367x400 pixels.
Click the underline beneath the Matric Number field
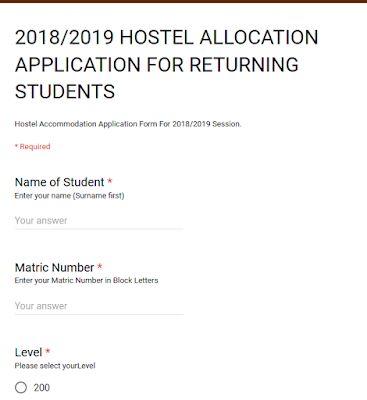tap(99, 314)
